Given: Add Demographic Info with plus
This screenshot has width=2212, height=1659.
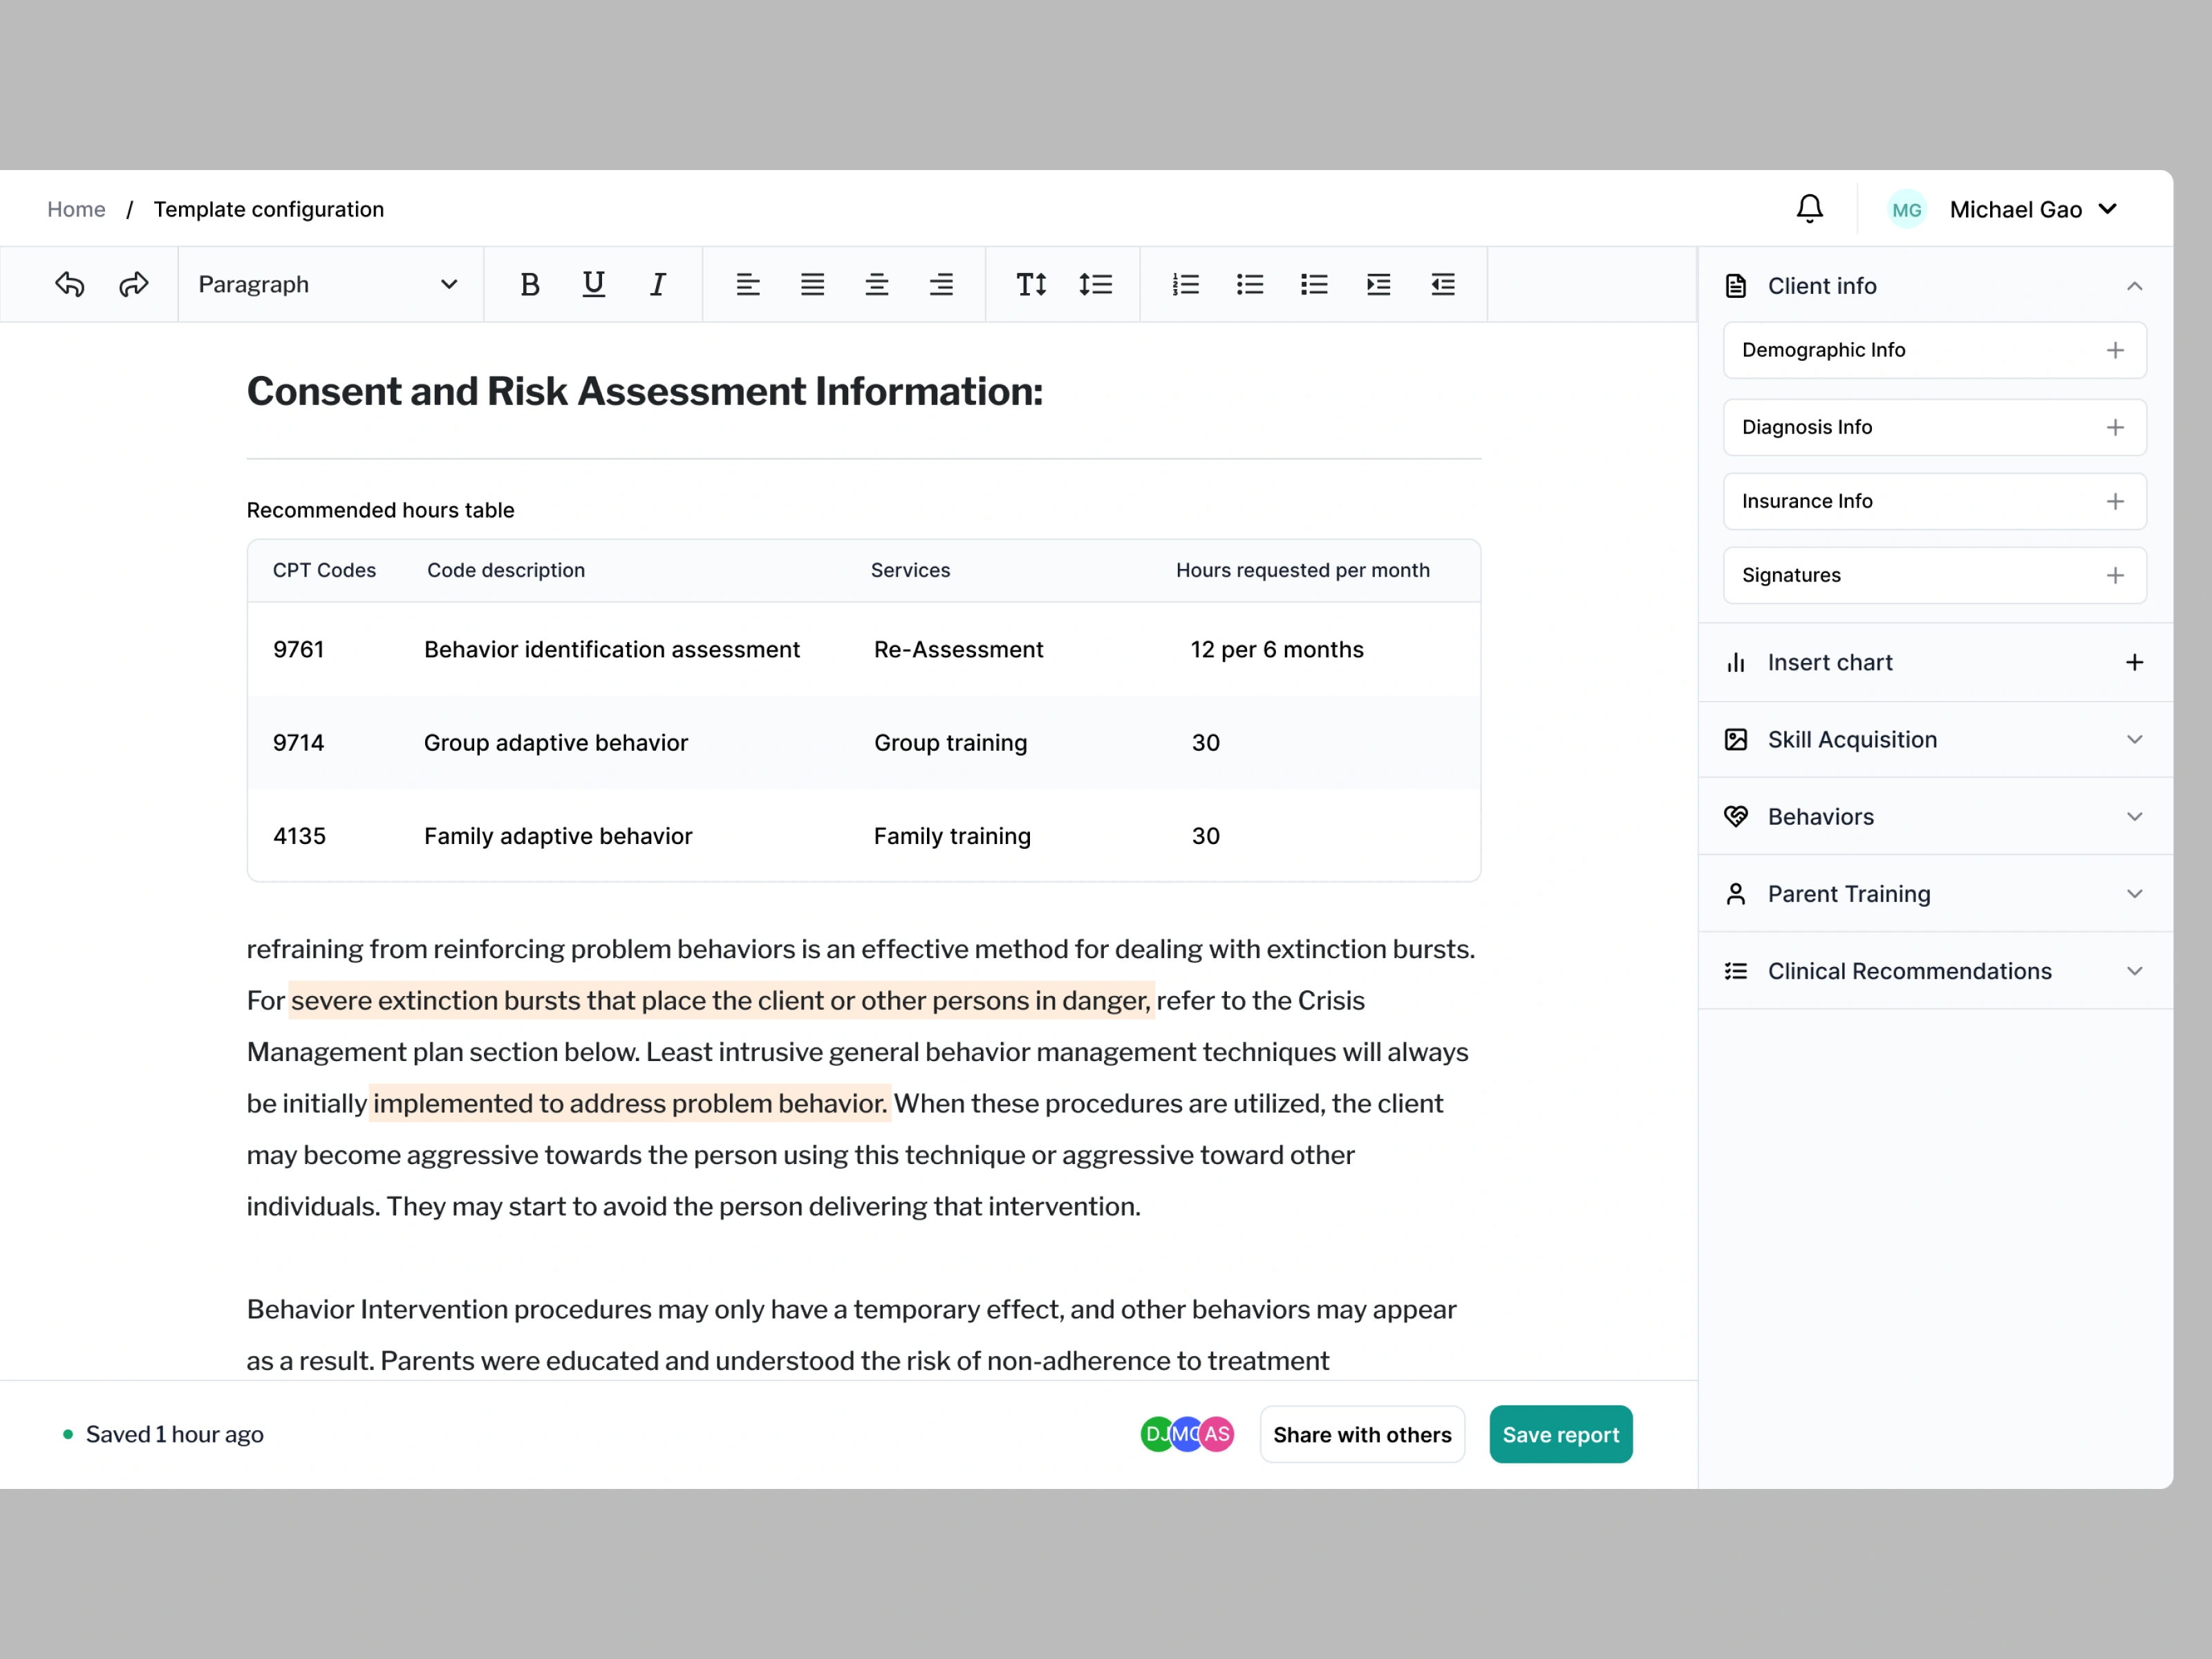Looking at the screenshot, I should click(2115, 350).
